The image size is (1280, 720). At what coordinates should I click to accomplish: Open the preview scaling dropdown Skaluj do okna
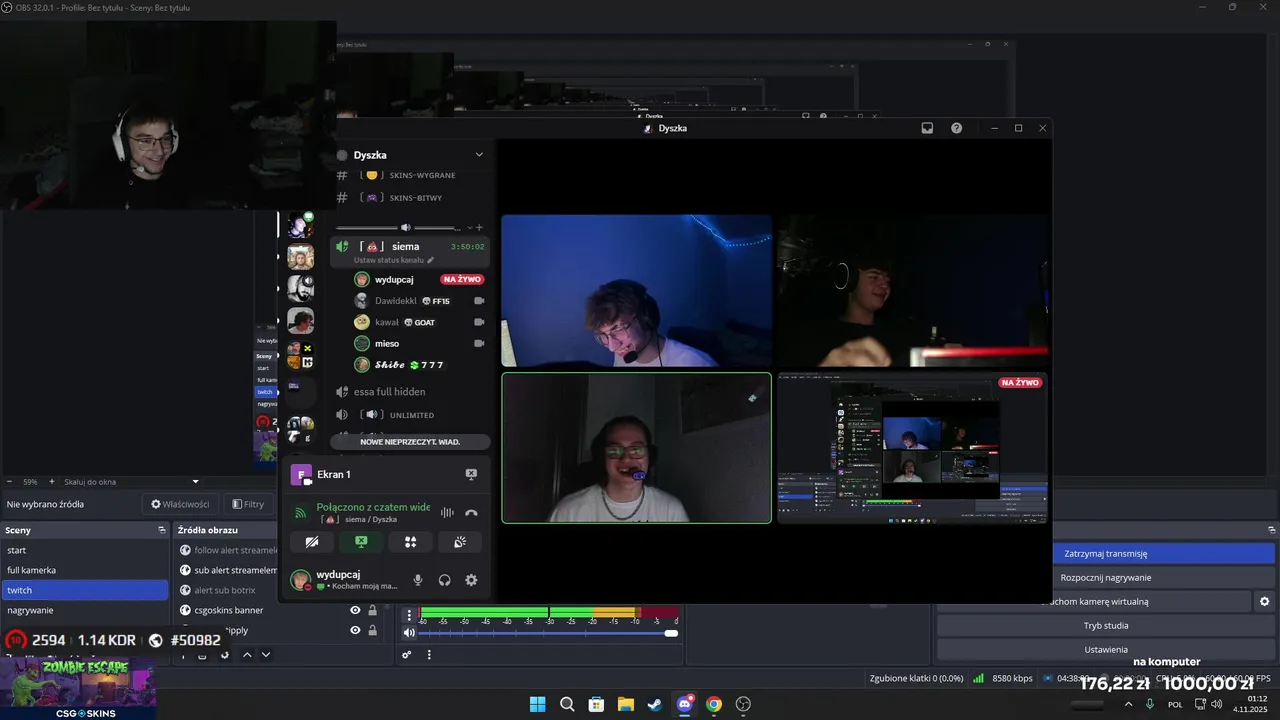point(131,481)
